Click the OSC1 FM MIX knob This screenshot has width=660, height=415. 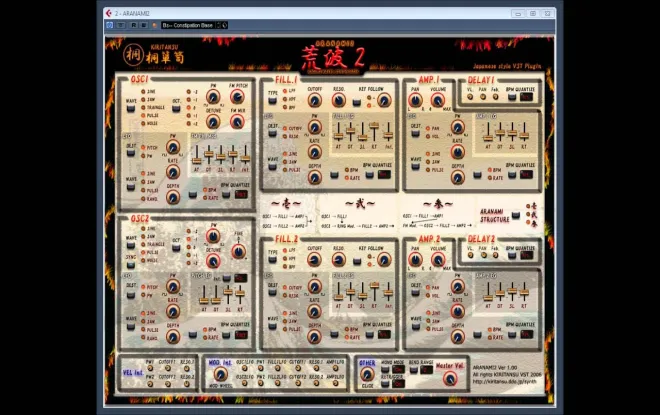pos(237,122)
